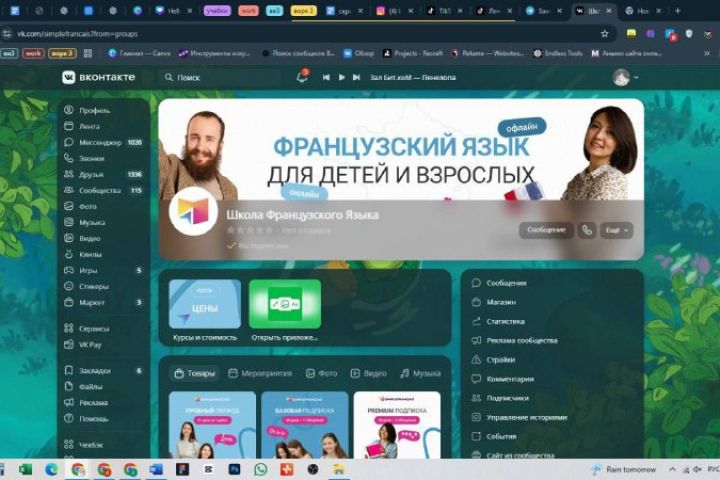Click the Закладки bookmark icon

[69, 370]
